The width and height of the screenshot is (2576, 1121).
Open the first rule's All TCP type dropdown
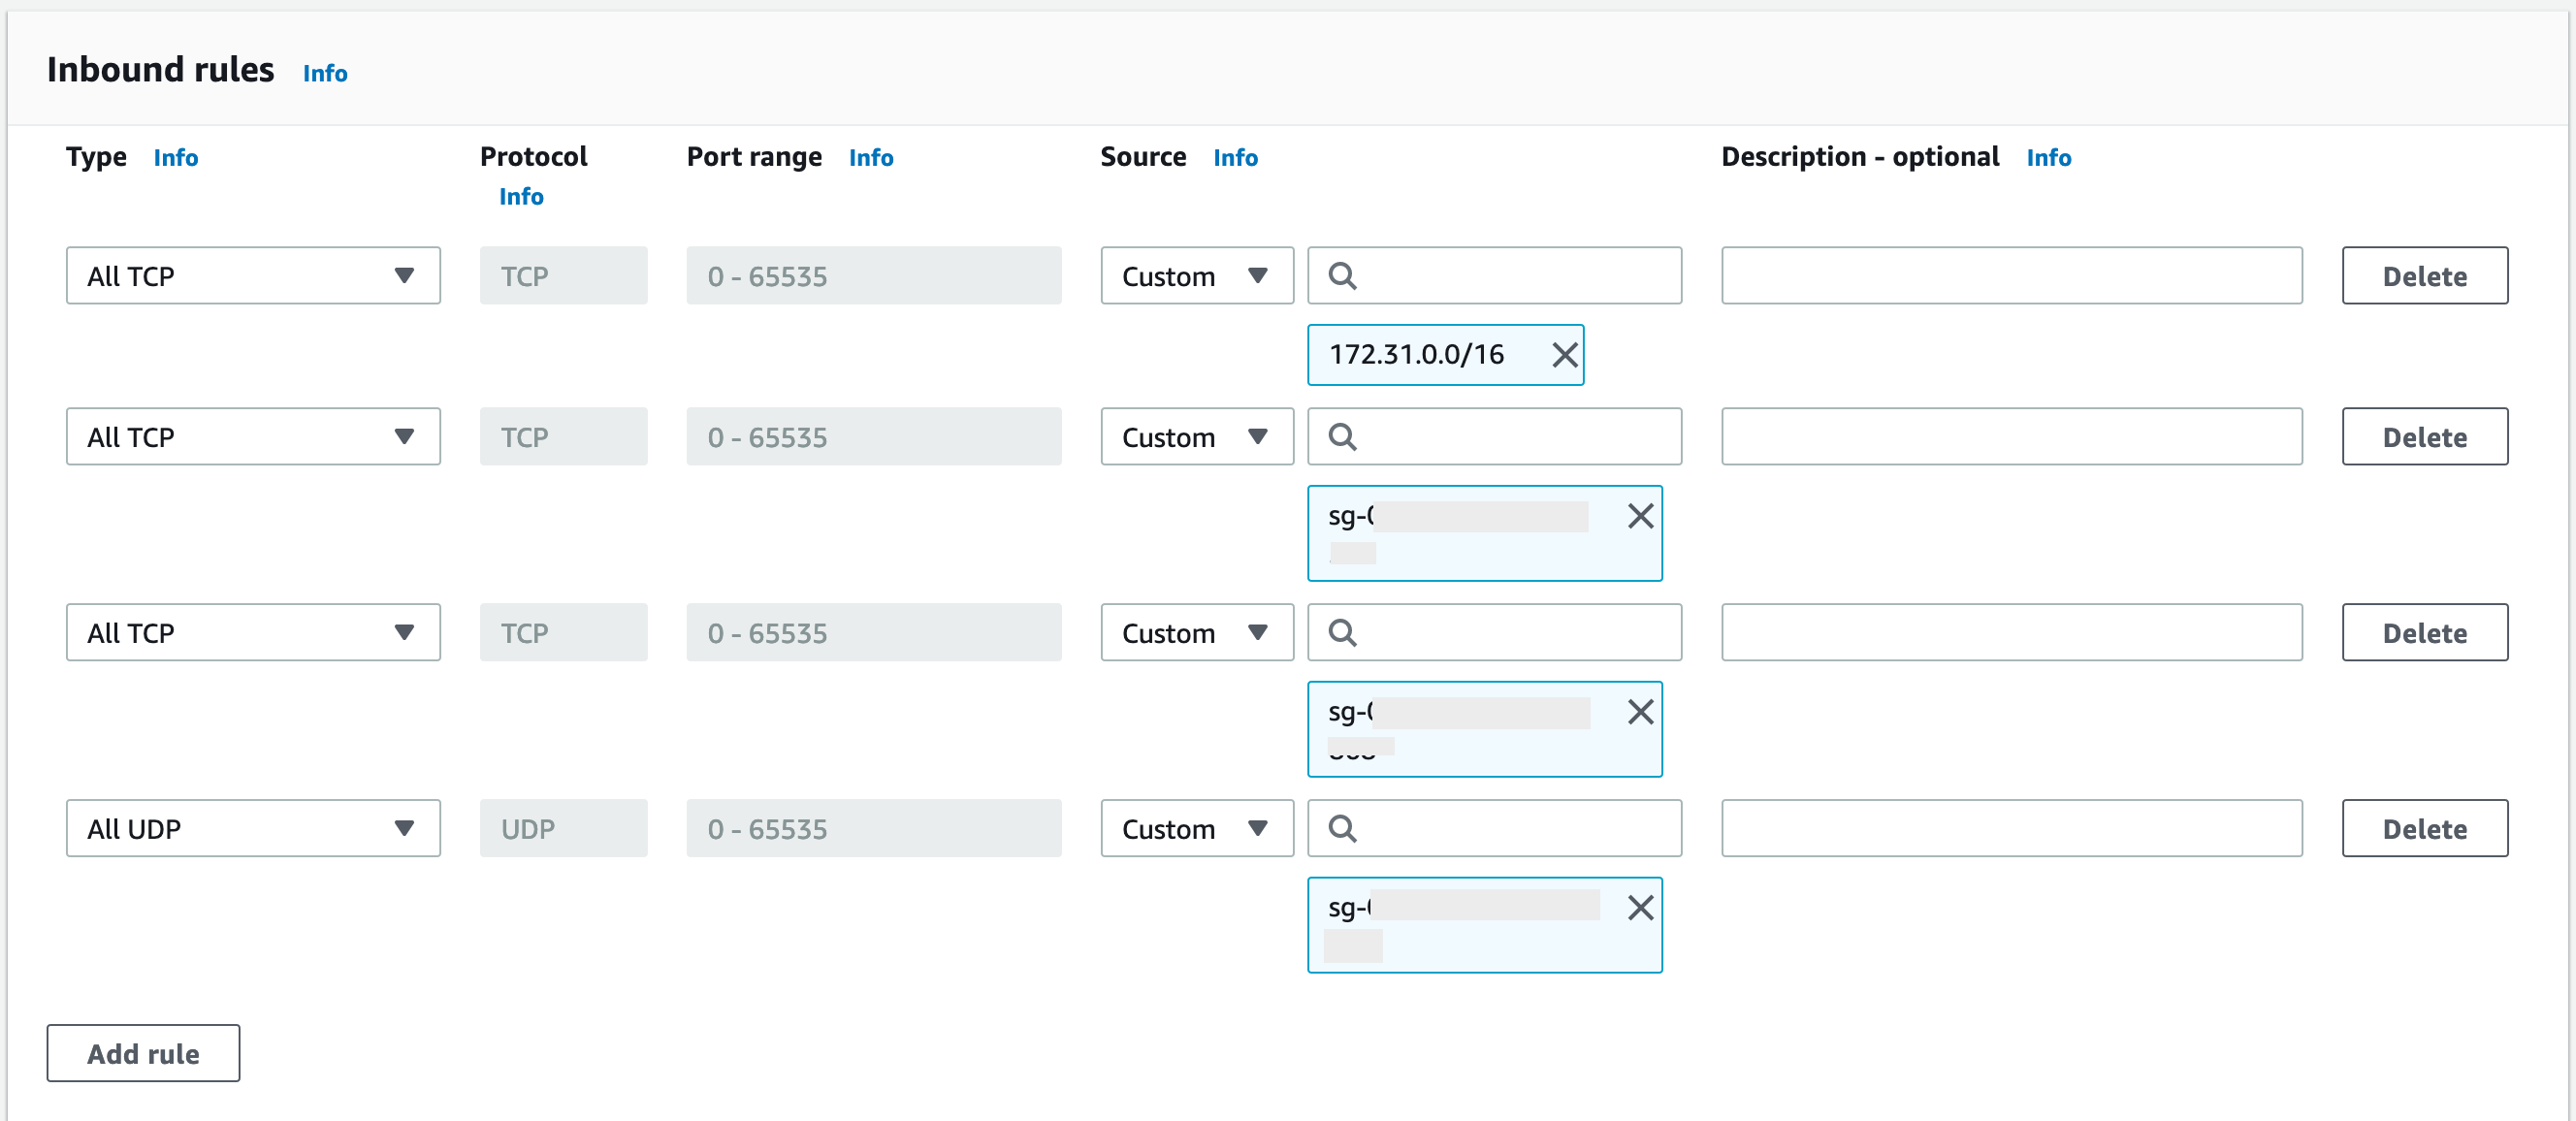pyautogui.click(x=253, y=276)
